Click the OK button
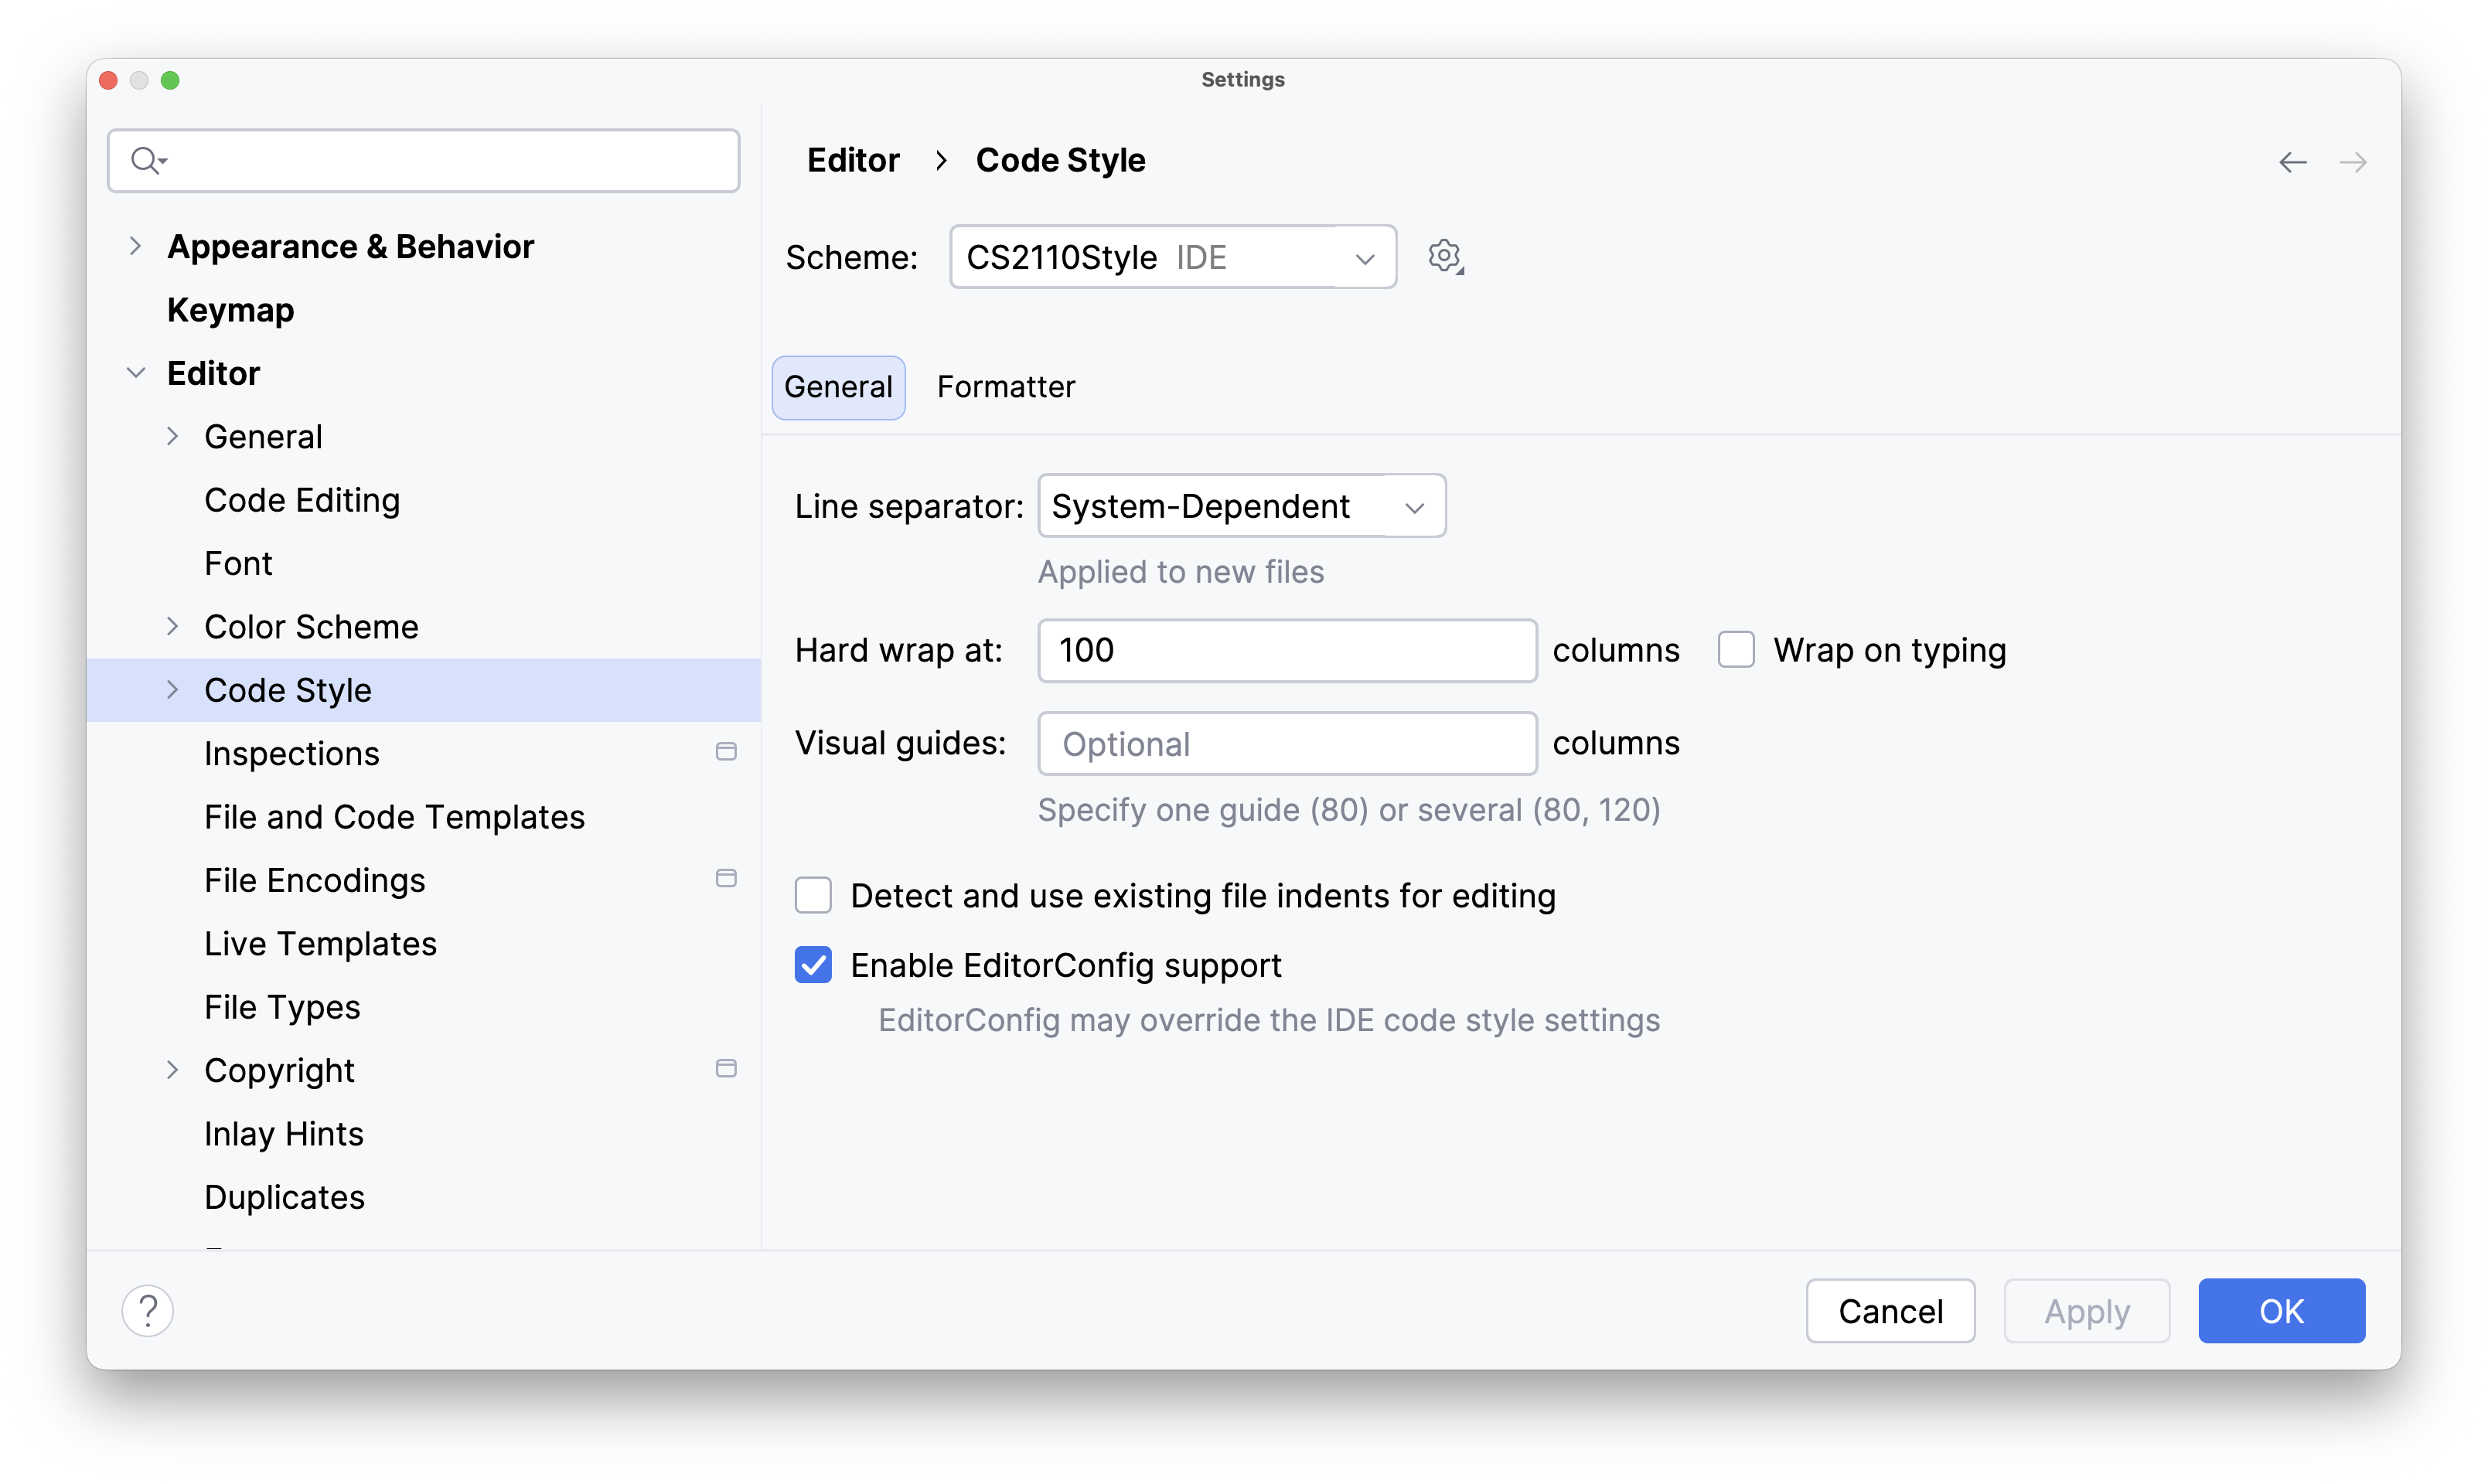 pyautogui.click(x=2281, y=1310)
